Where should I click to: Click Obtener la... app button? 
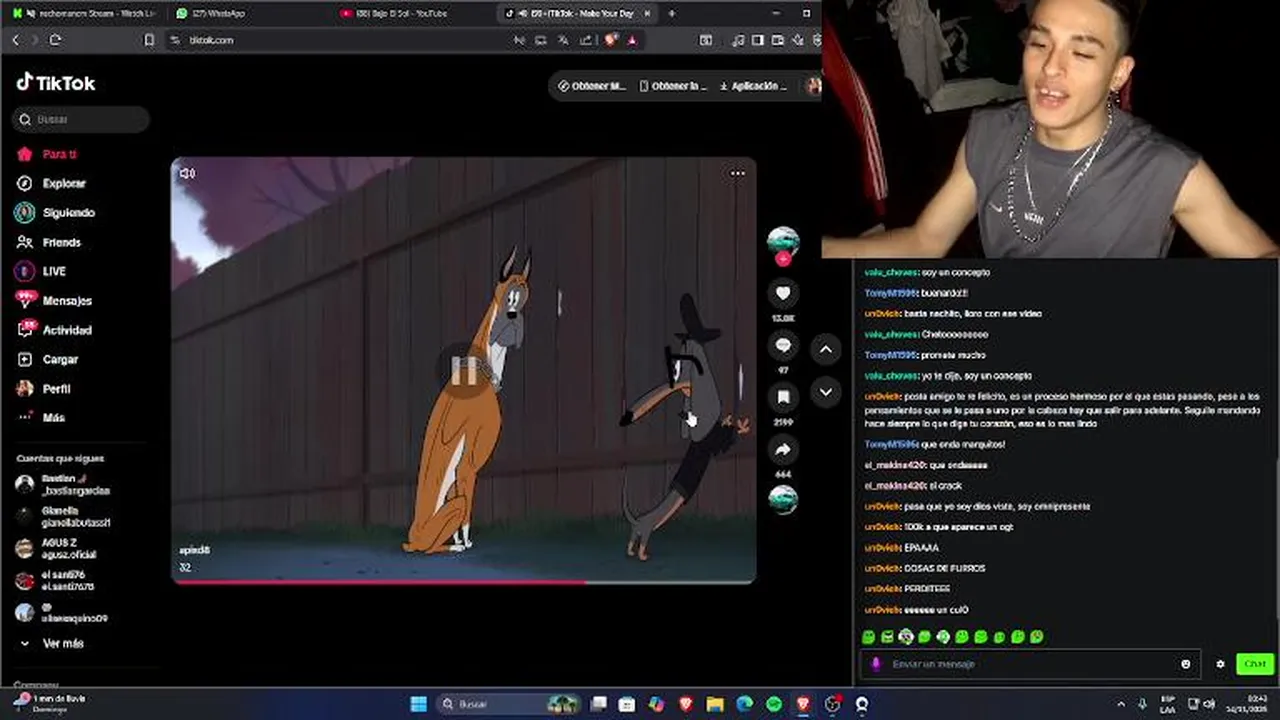coord(672,86)
